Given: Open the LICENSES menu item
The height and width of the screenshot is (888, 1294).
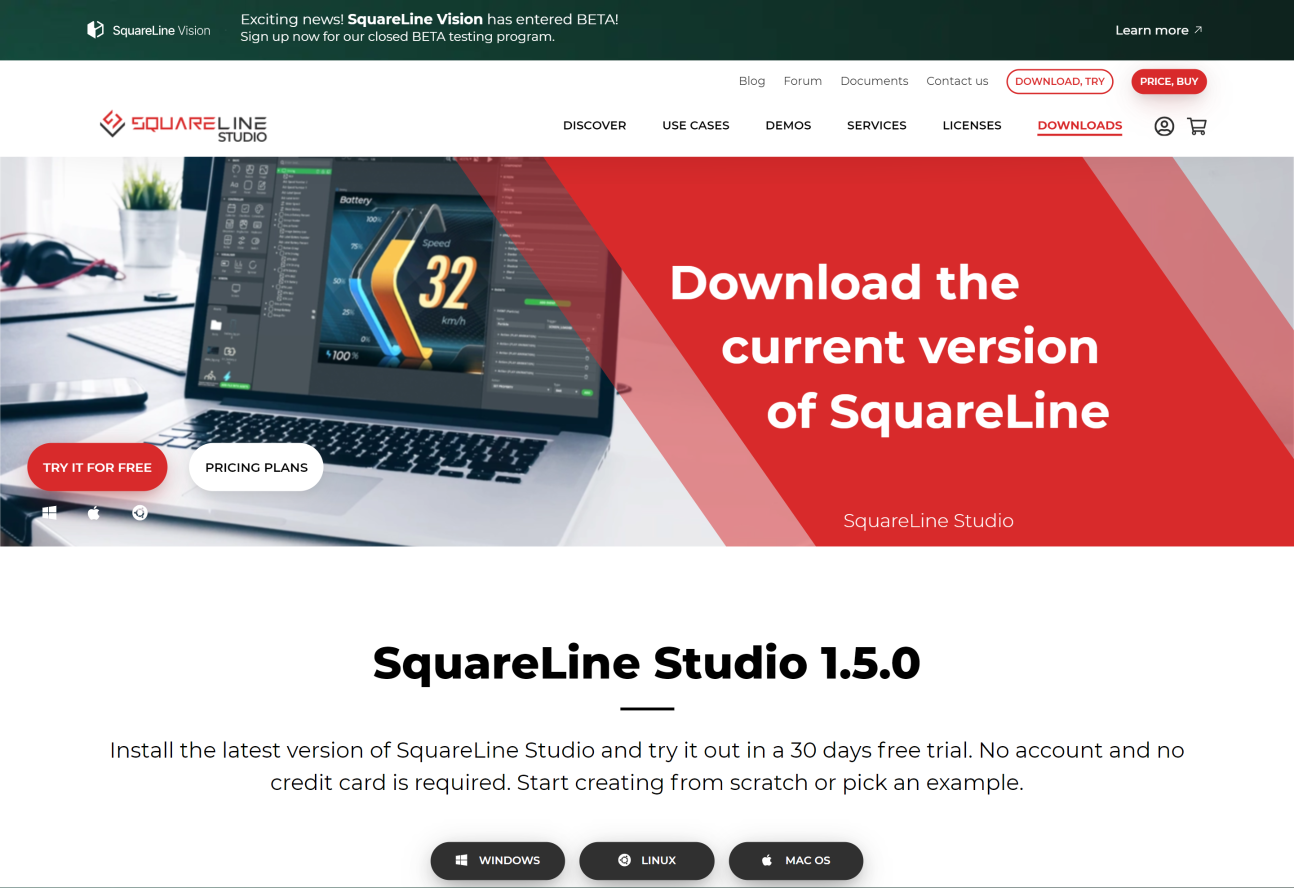Looking at the screenshot, I should point(972,125).
